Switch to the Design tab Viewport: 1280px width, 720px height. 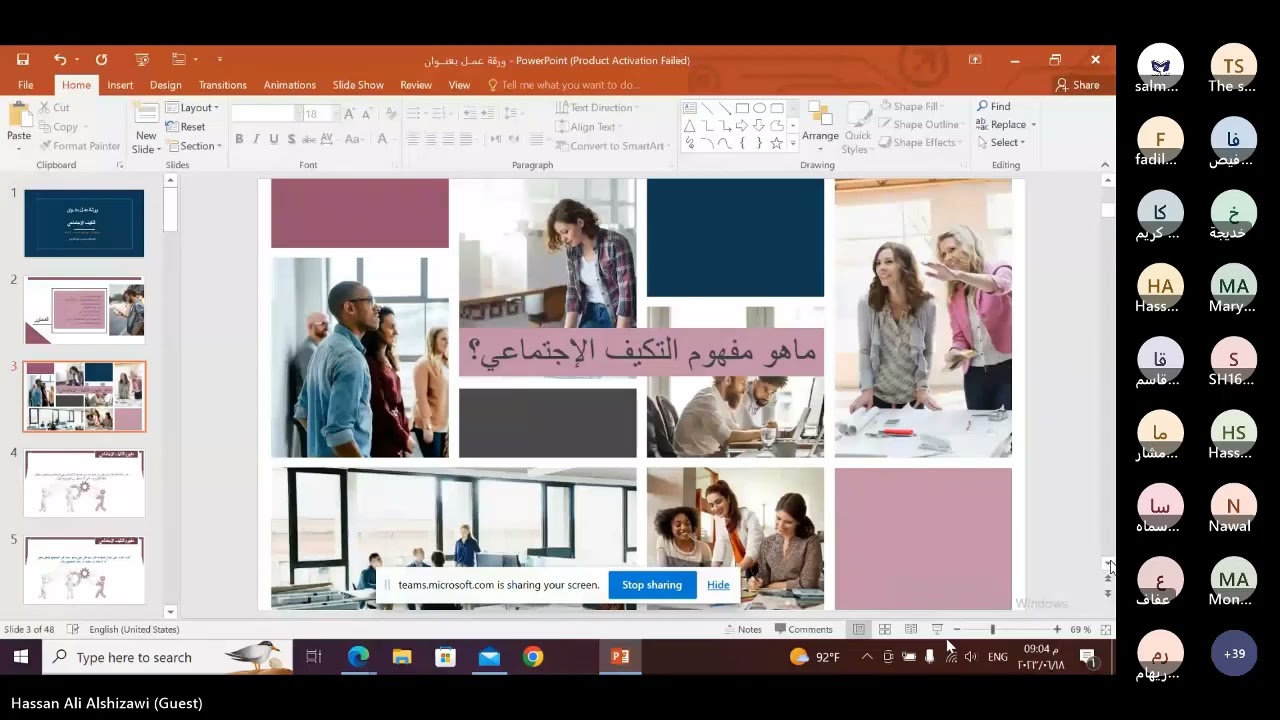tap(166, 85)
